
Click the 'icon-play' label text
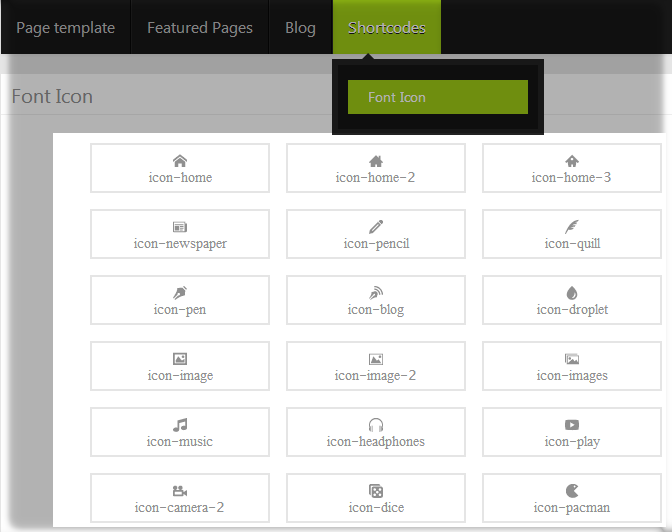point(572,442)
